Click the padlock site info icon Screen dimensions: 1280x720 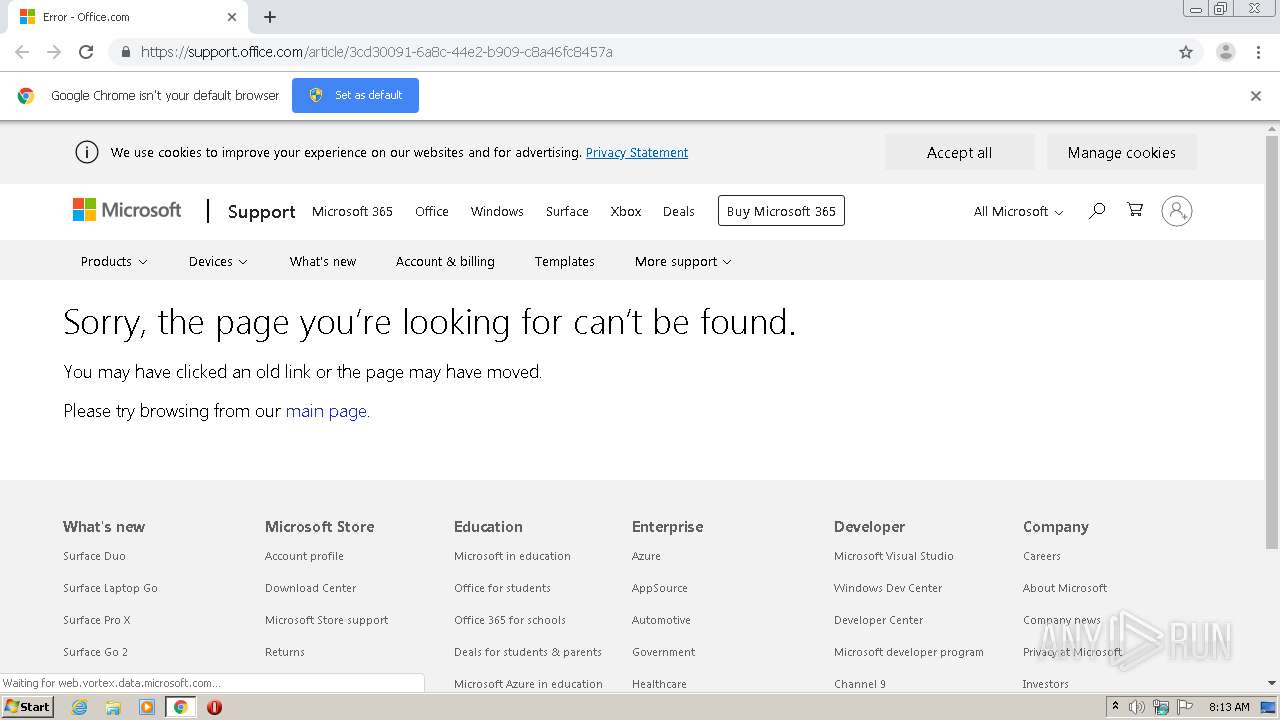[x=125, y=52]
